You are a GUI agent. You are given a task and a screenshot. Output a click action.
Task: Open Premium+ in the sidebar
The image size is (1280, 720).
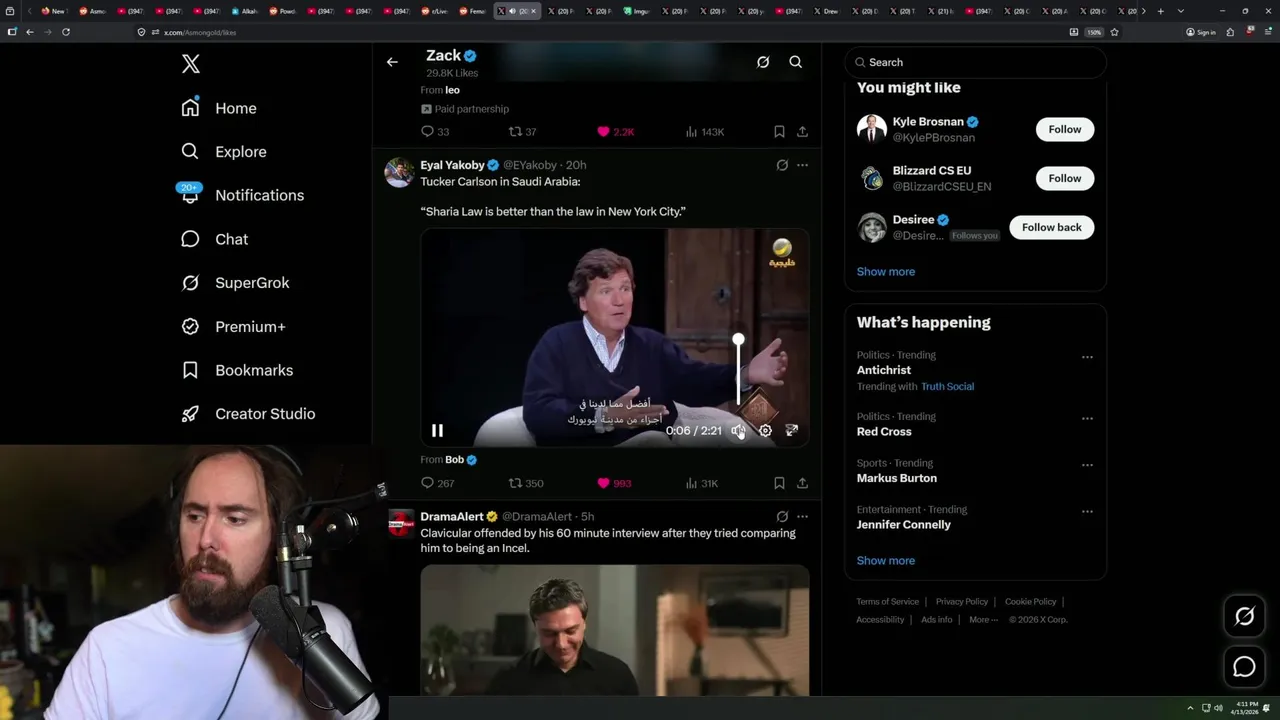click(x=233, y=327)
